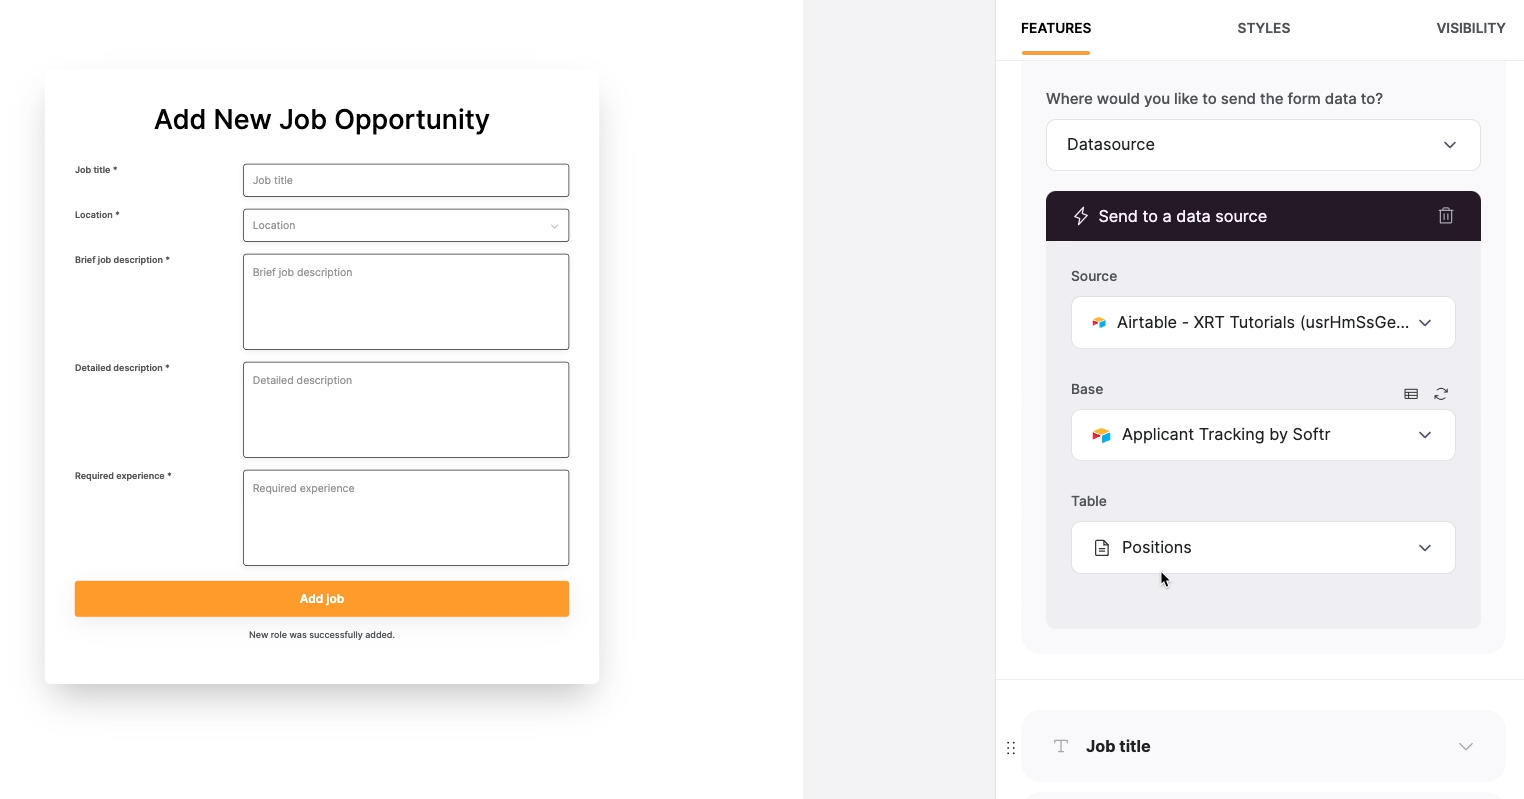Focus the Brief job description textarea
Image resolution: width=1524 pixels, height=799 pixels.
click(406, 302)
